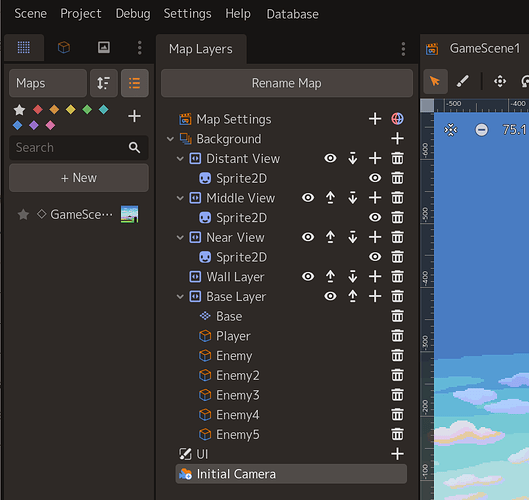529x500 pixels.
Task: Click the globe icon beside Map Settings
Action: click(x=397, y=119)
